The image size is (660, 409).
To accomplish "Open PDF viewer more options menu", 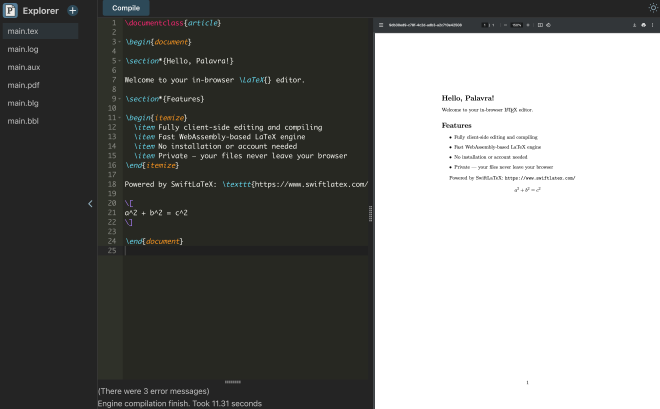I will [652, 24].
